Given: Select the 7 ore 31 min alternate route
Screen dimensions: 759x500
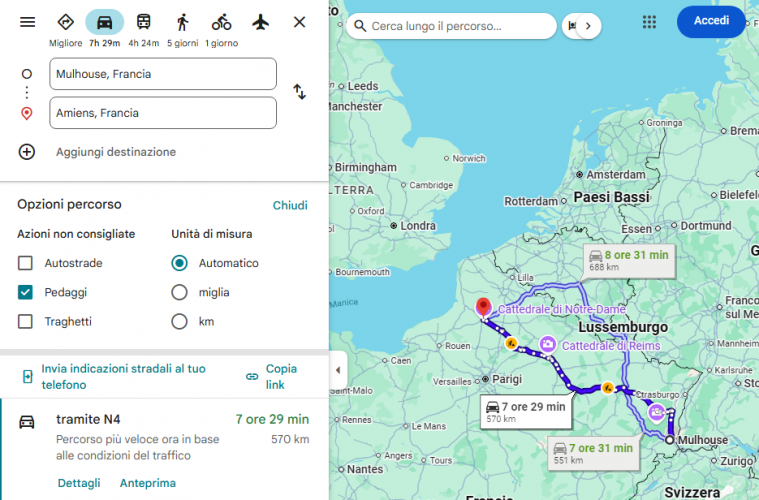Looking at the screenshot, I should coord(593,454).
